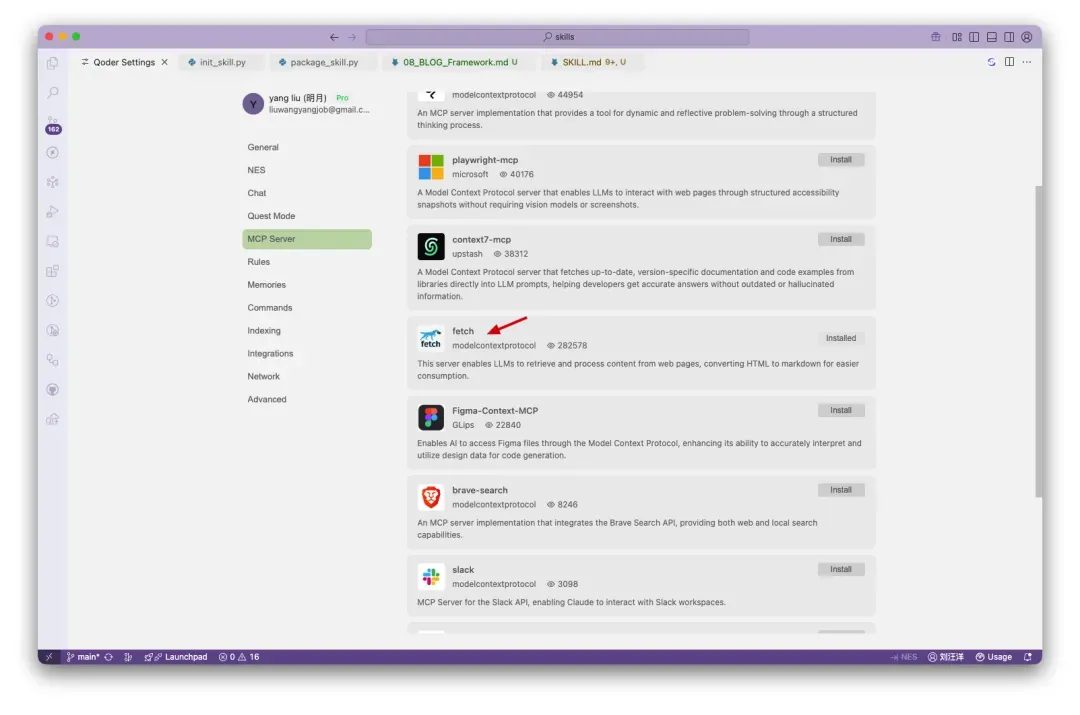Install the slack MCP server

(840, 570)
